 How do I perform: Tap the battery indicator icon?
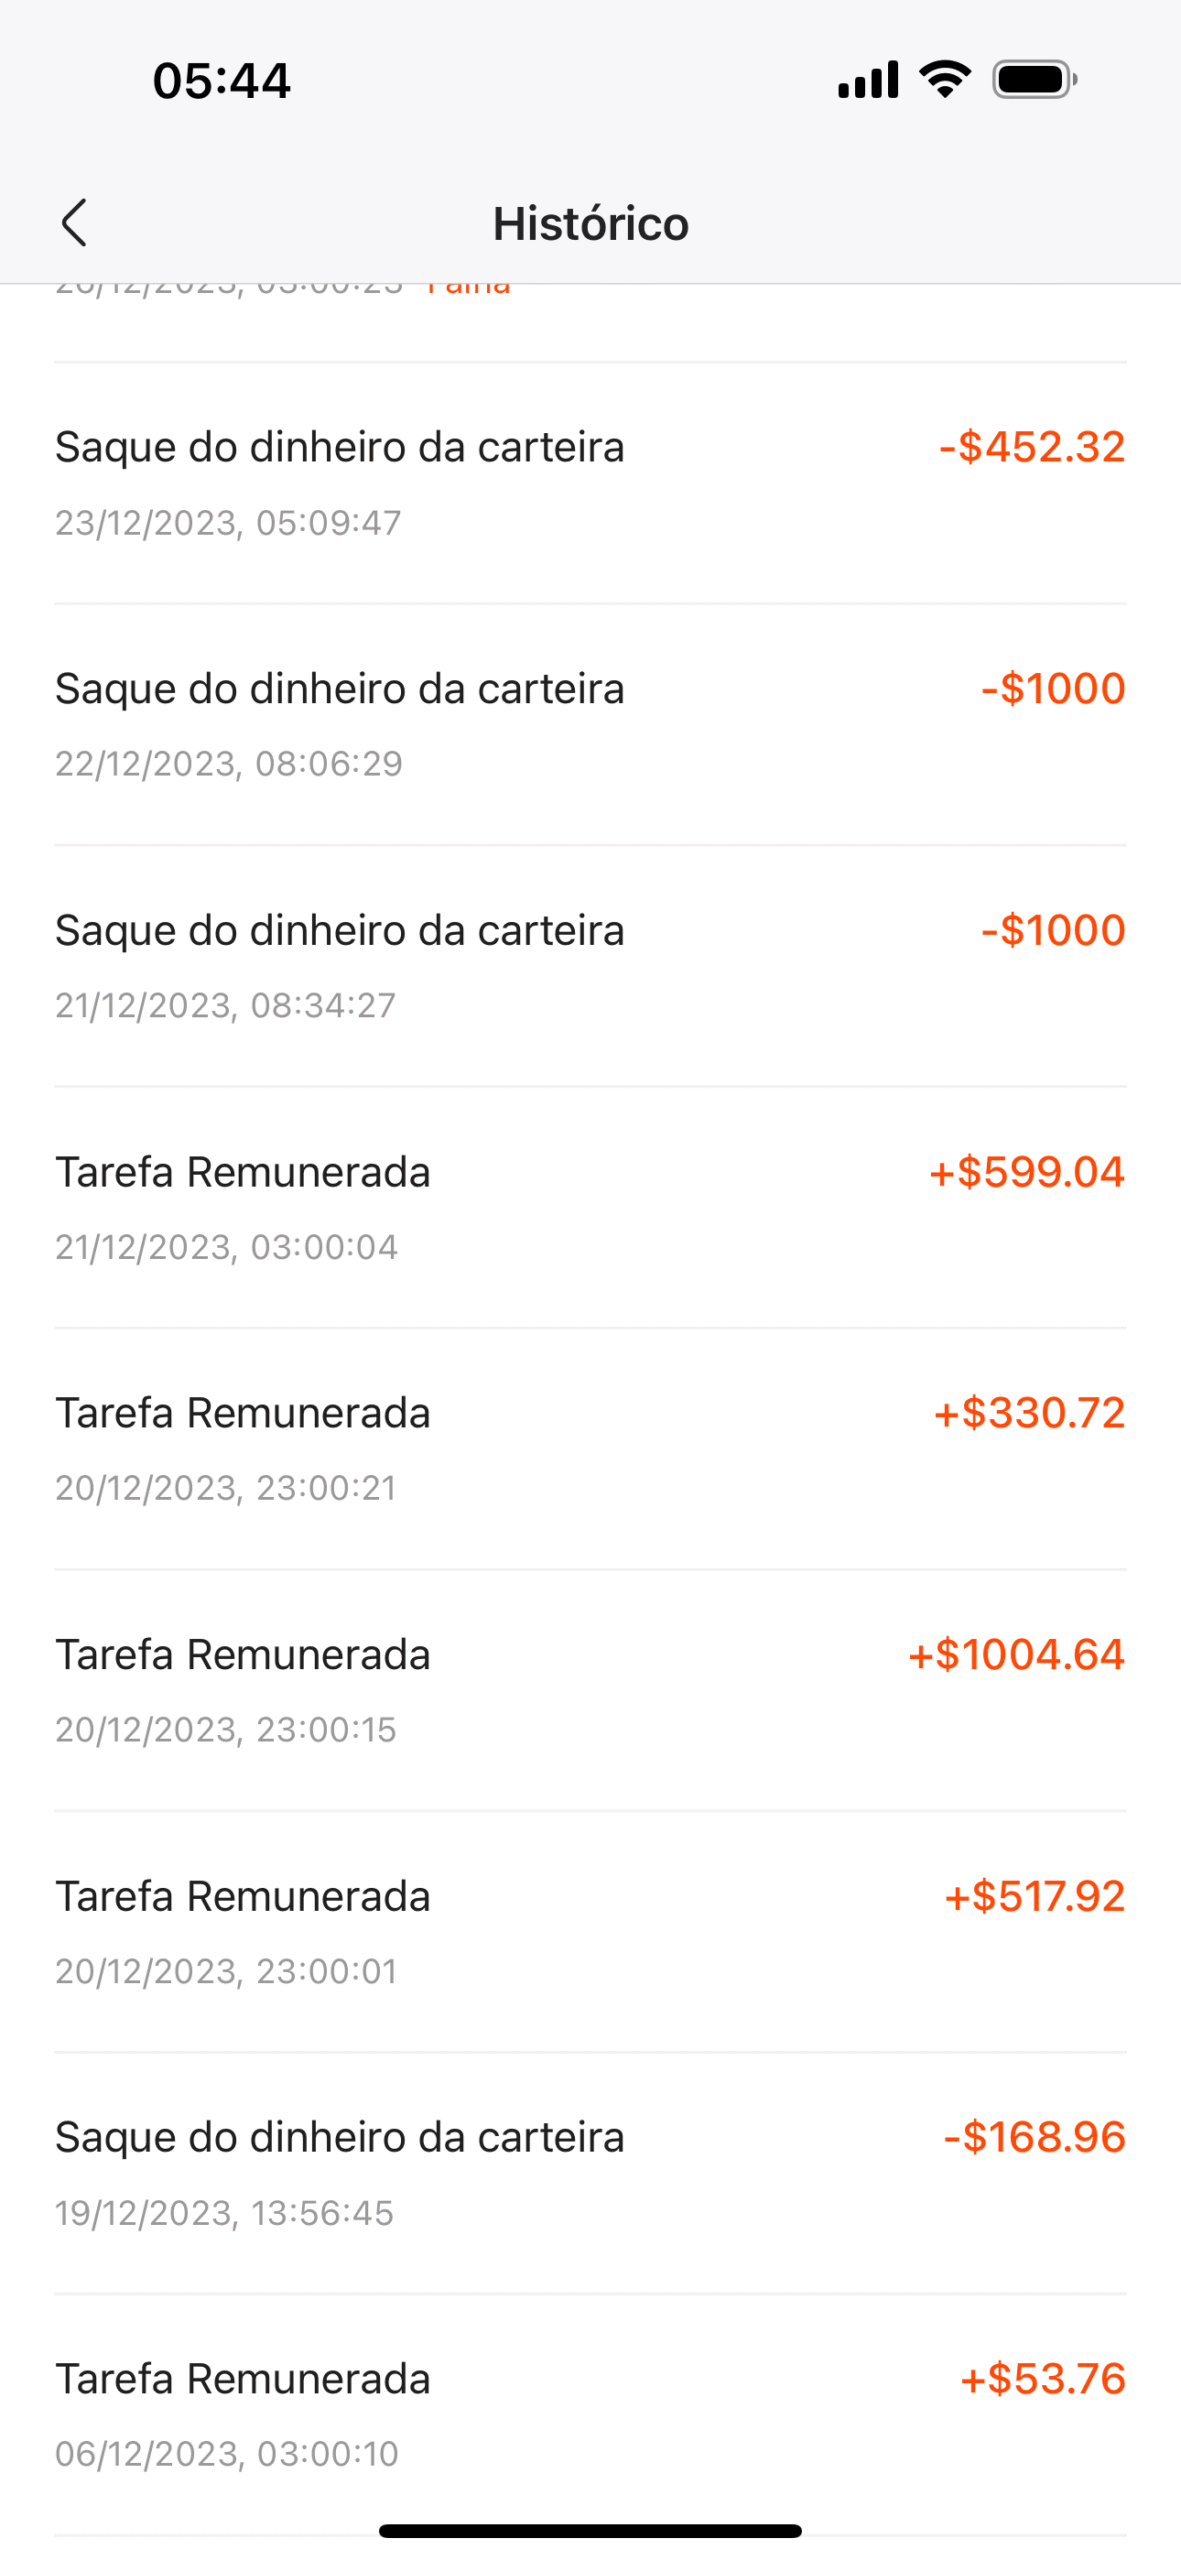tap(1033, 80)
